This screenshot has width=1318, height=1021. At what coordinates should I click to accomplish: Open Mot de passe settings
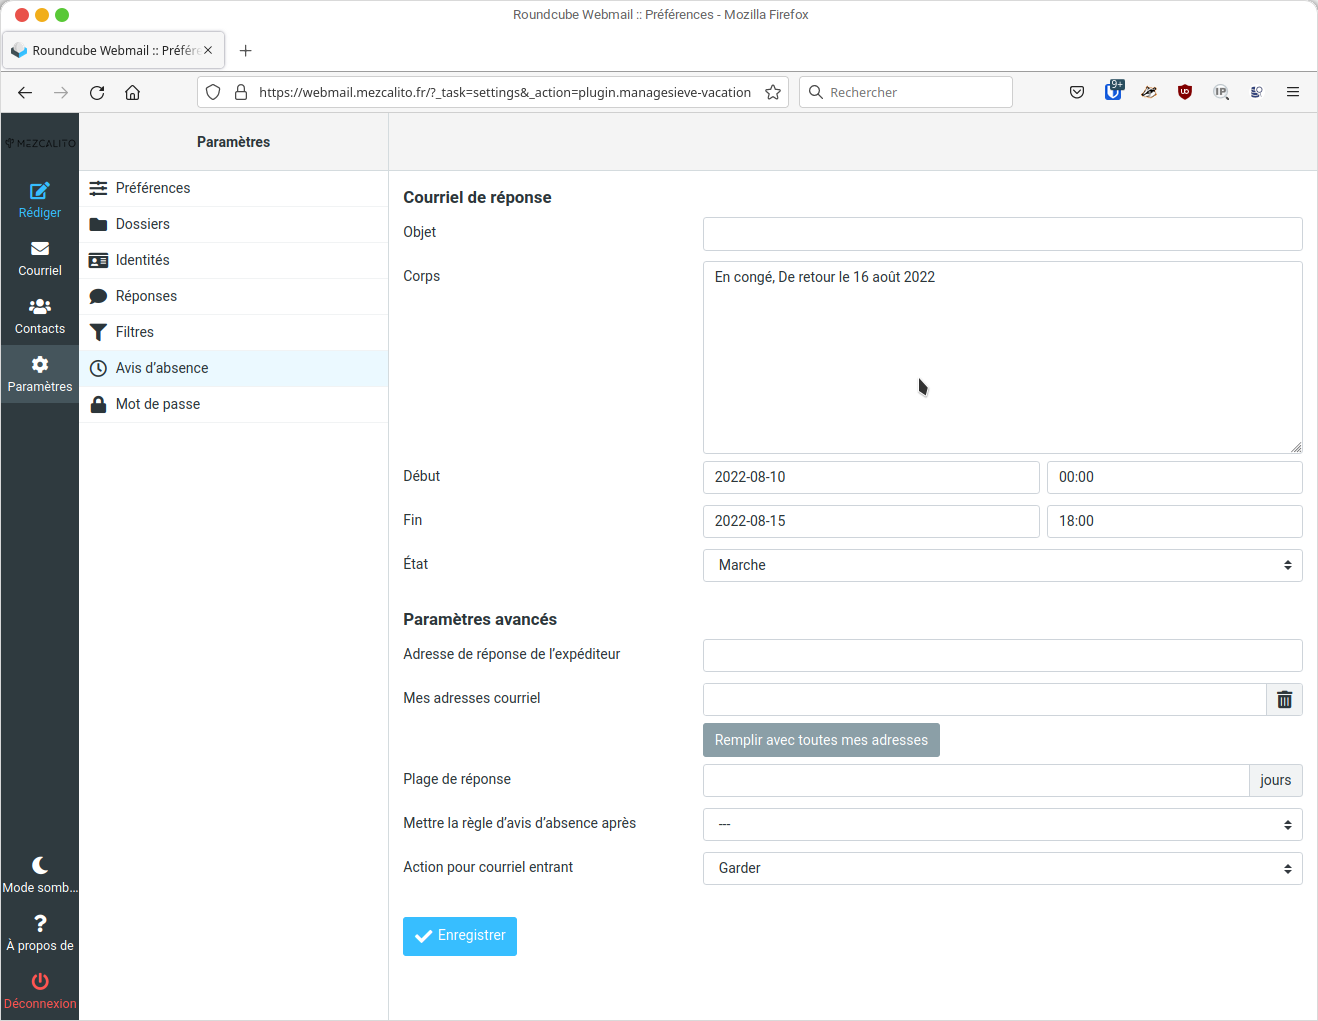158,404
